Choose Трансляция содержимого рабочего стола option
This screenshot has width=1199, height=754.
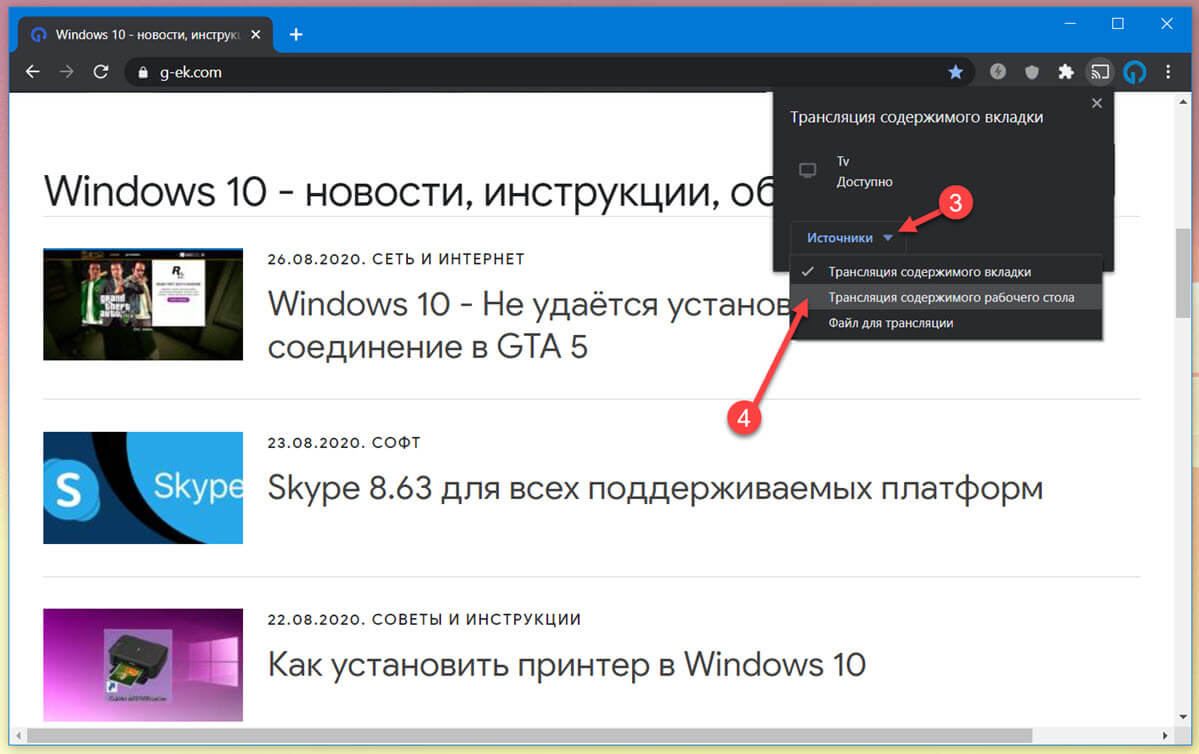(946, 297)
